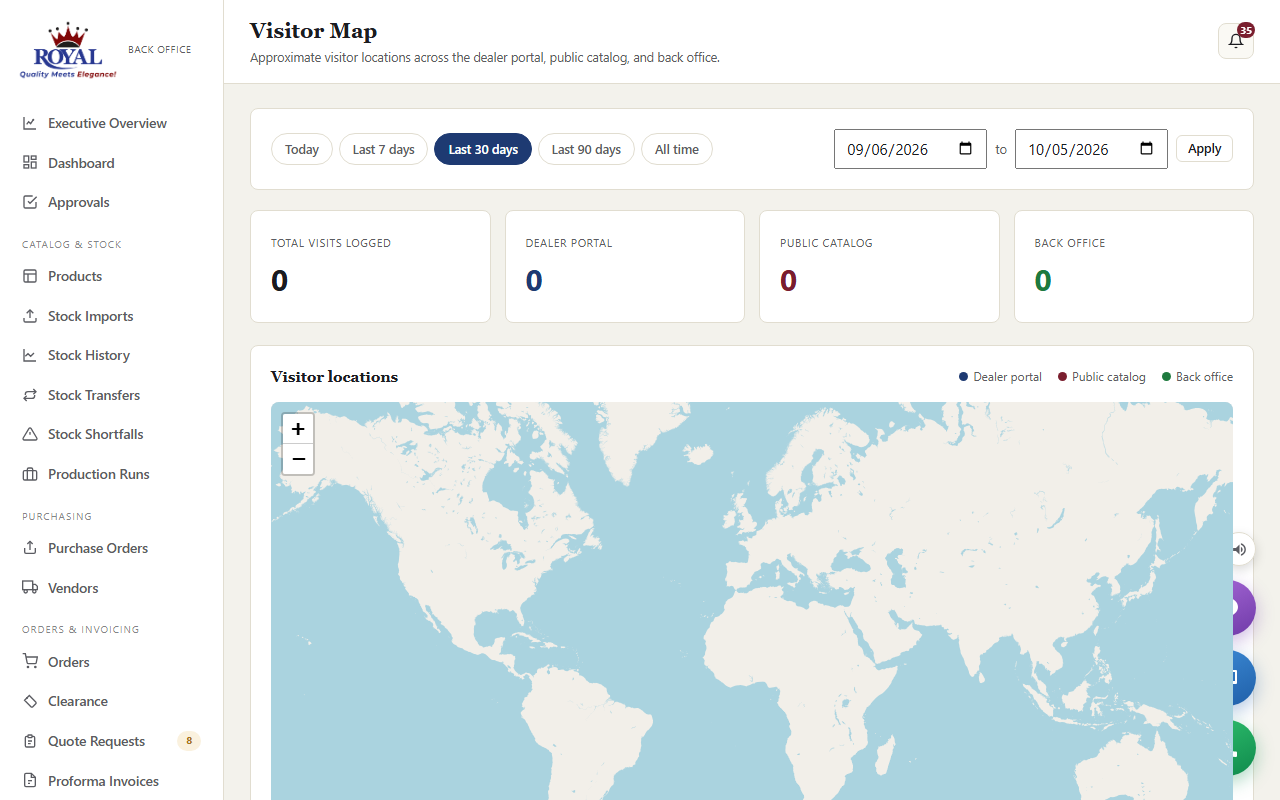
Task: Select the Last 7 days filter
Action: tap(384, 149)
